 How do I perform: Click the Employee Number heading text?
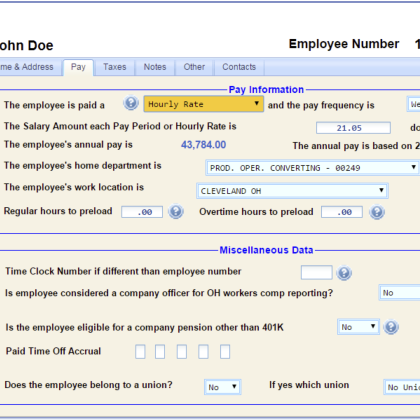344,44
